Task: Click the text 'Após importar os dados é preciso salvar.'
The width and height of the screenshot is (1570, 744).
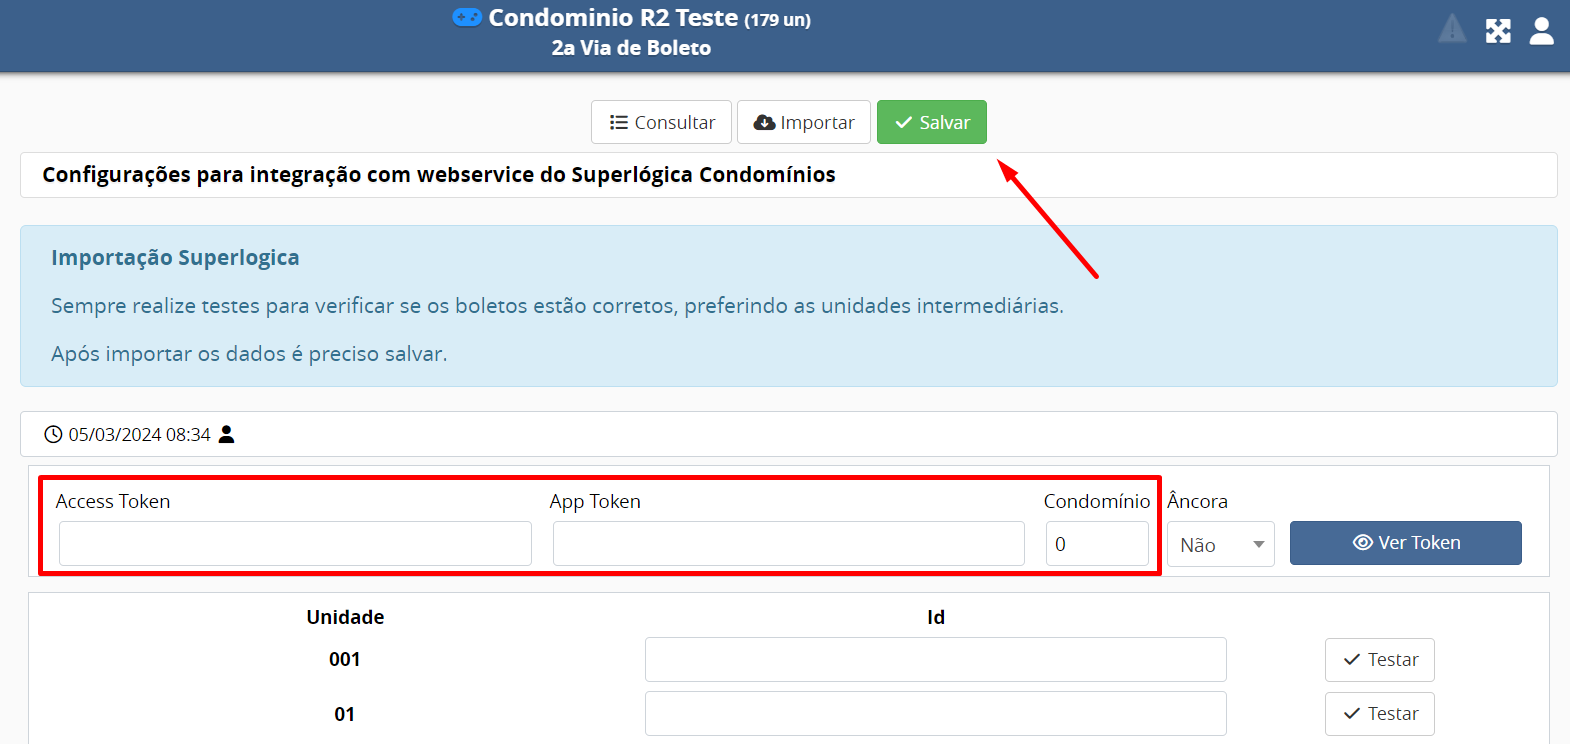Action: [x=249, y=354]
